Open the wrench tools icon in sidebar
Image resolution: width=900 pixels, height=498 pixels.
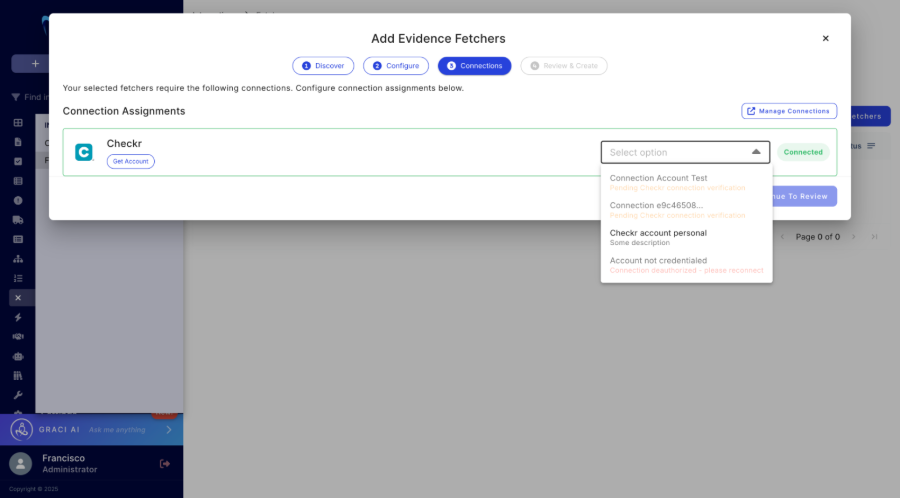pos(18,395)
